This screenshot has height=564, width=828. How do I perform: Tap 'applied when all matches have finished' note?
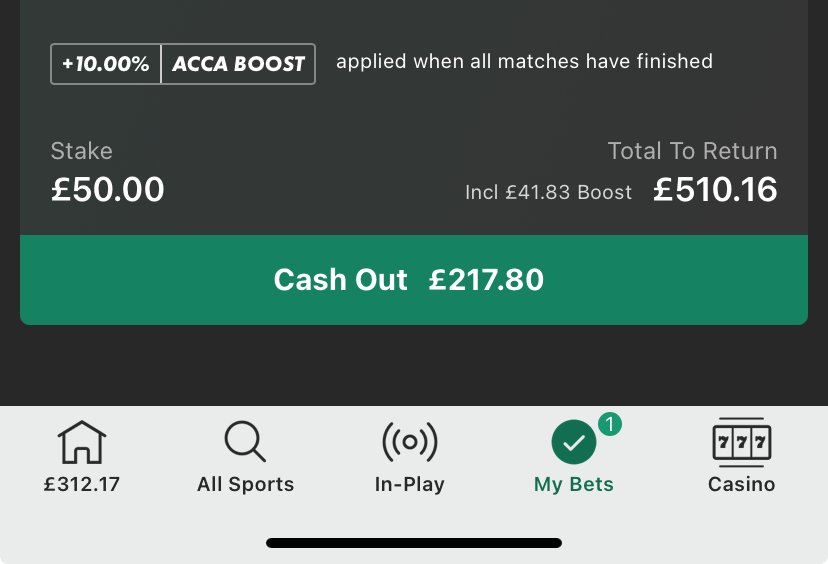coord(524,62)
